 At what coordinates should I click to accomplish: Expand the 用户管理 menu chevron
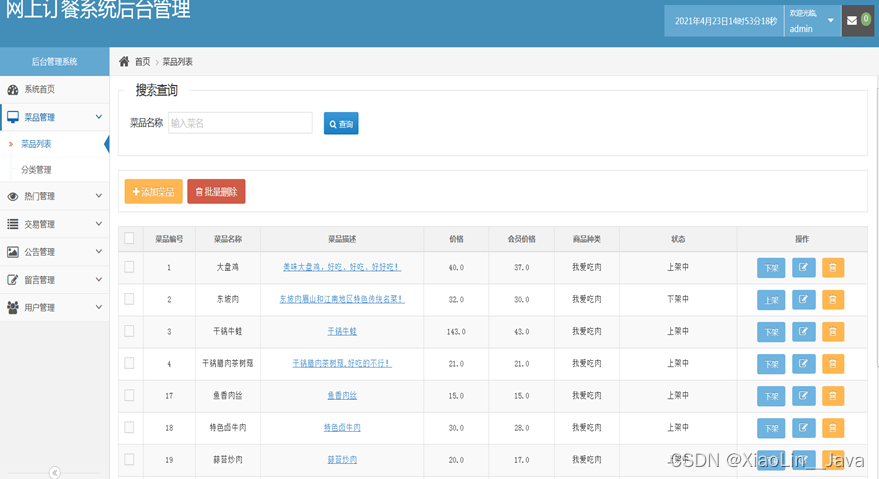tap(99, 307)
